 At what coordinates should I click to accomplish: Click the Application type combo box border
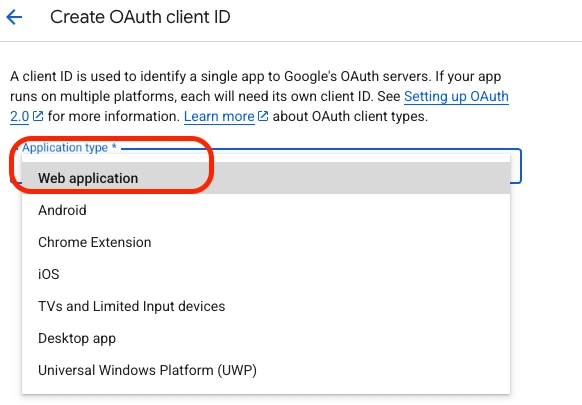tap(516, 166)
